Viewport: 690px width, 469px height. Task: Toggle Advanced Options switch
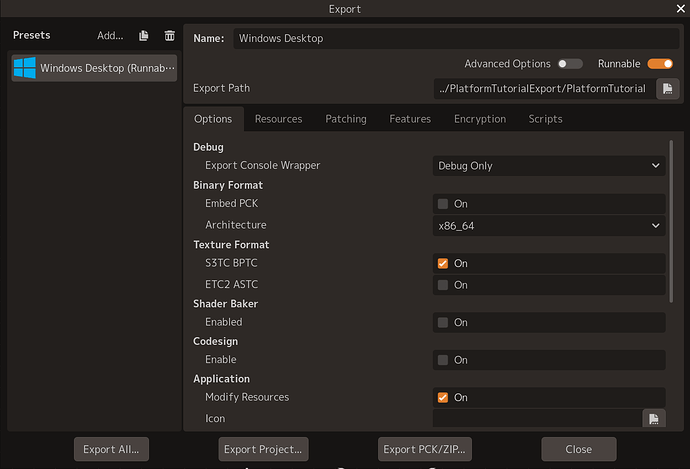(x=570, y=64)
